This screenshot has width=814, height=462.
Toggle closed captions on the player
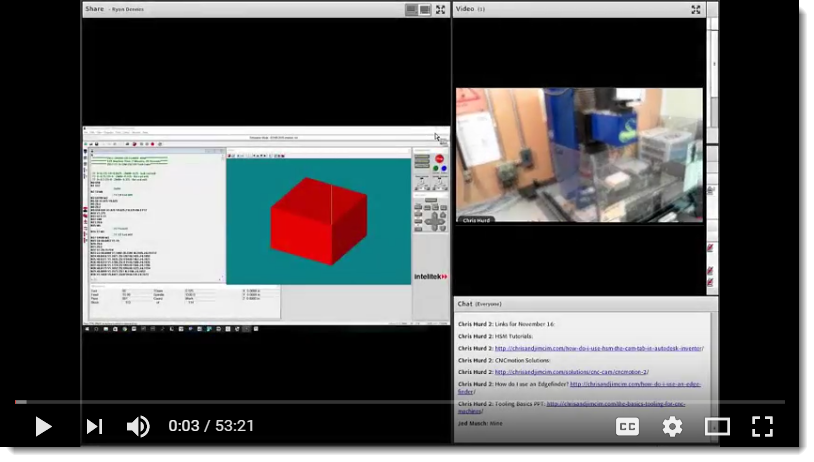point(627,427)
